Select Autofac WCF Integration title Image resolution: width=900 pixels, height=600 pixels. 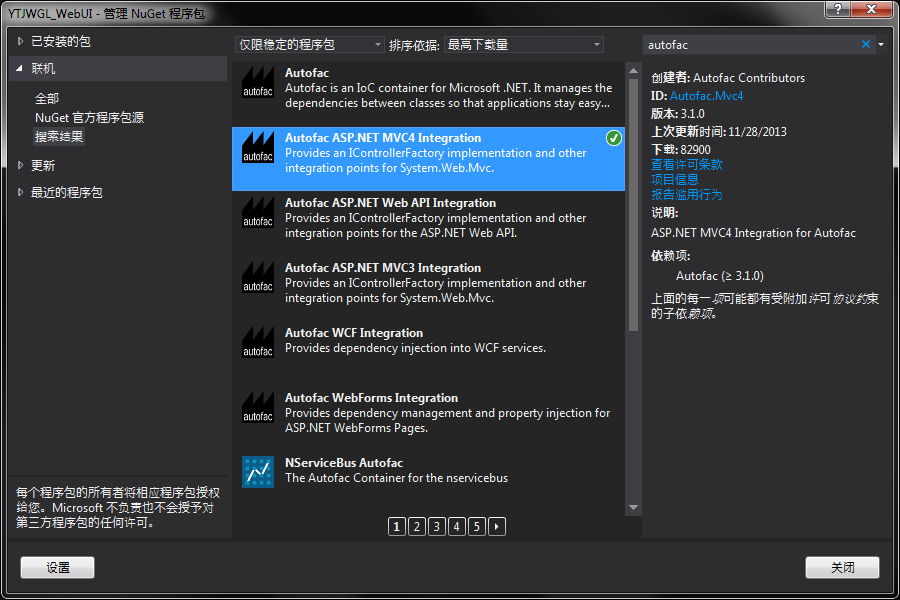(354, 332)
